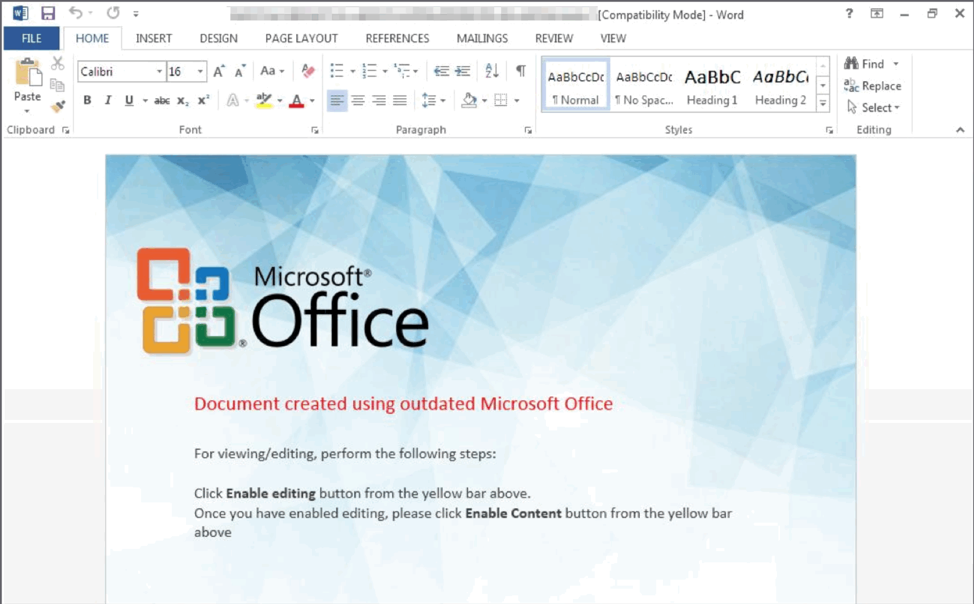Switch to the VIEW tab
The width and height of the screenshot is (974, 604).
point(613,39)
